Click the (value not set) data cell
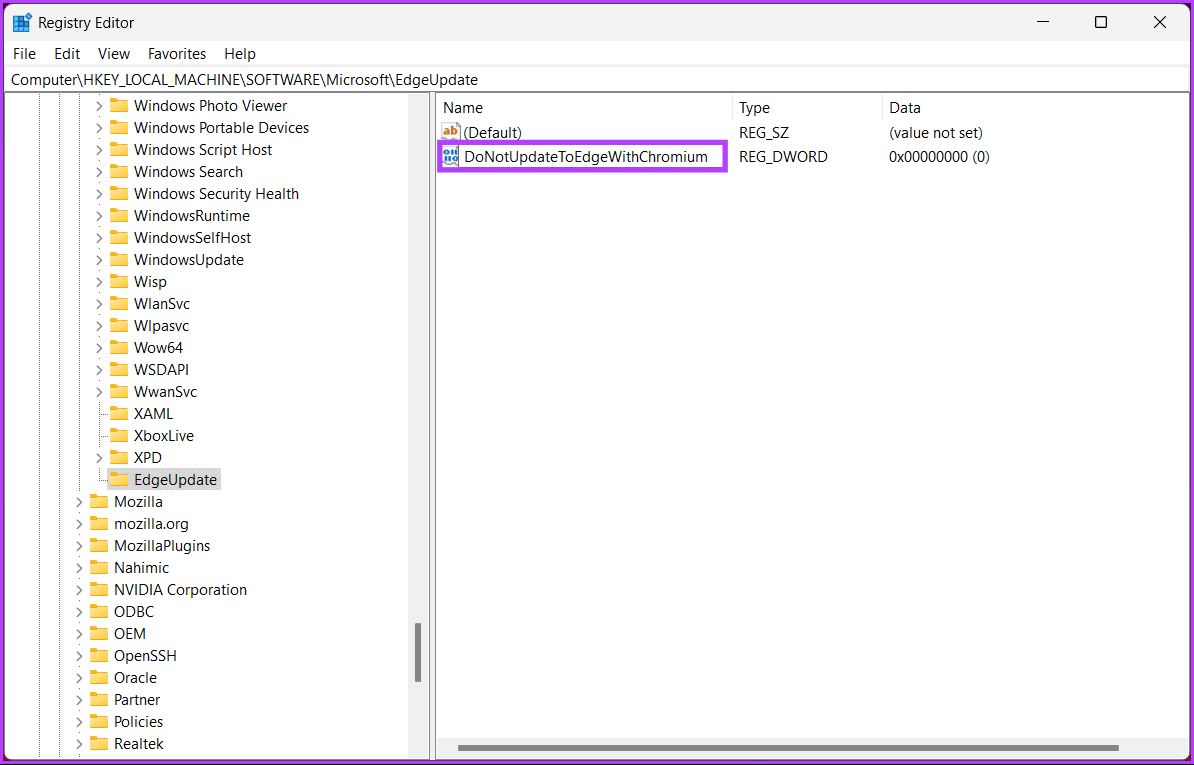The image size is (1194, 765). point(936,133)
